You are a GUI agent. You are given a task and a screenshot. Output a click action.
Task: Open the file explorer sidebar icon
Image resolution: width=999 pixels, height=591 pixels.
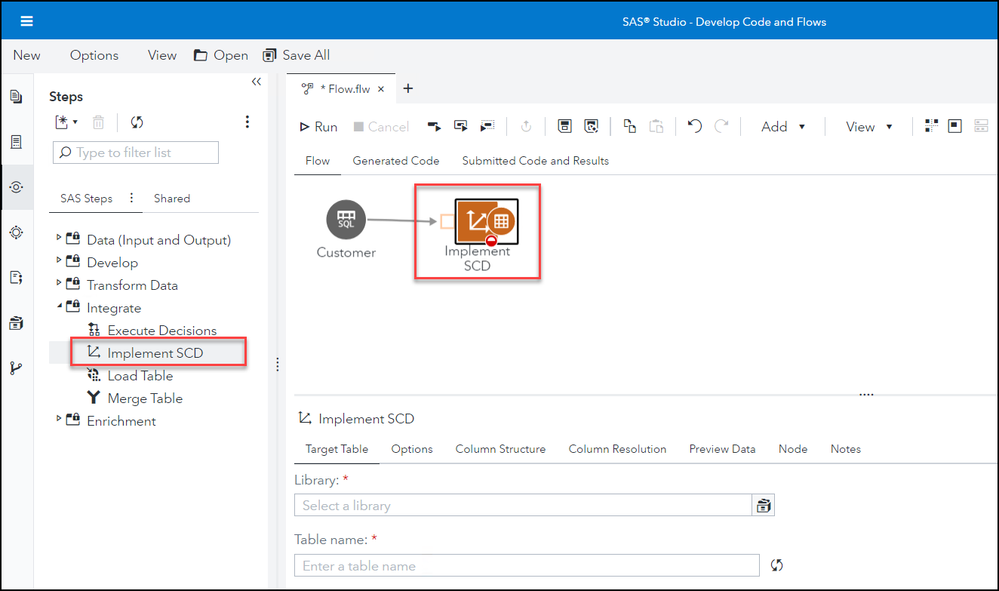[x=17, y=97]
